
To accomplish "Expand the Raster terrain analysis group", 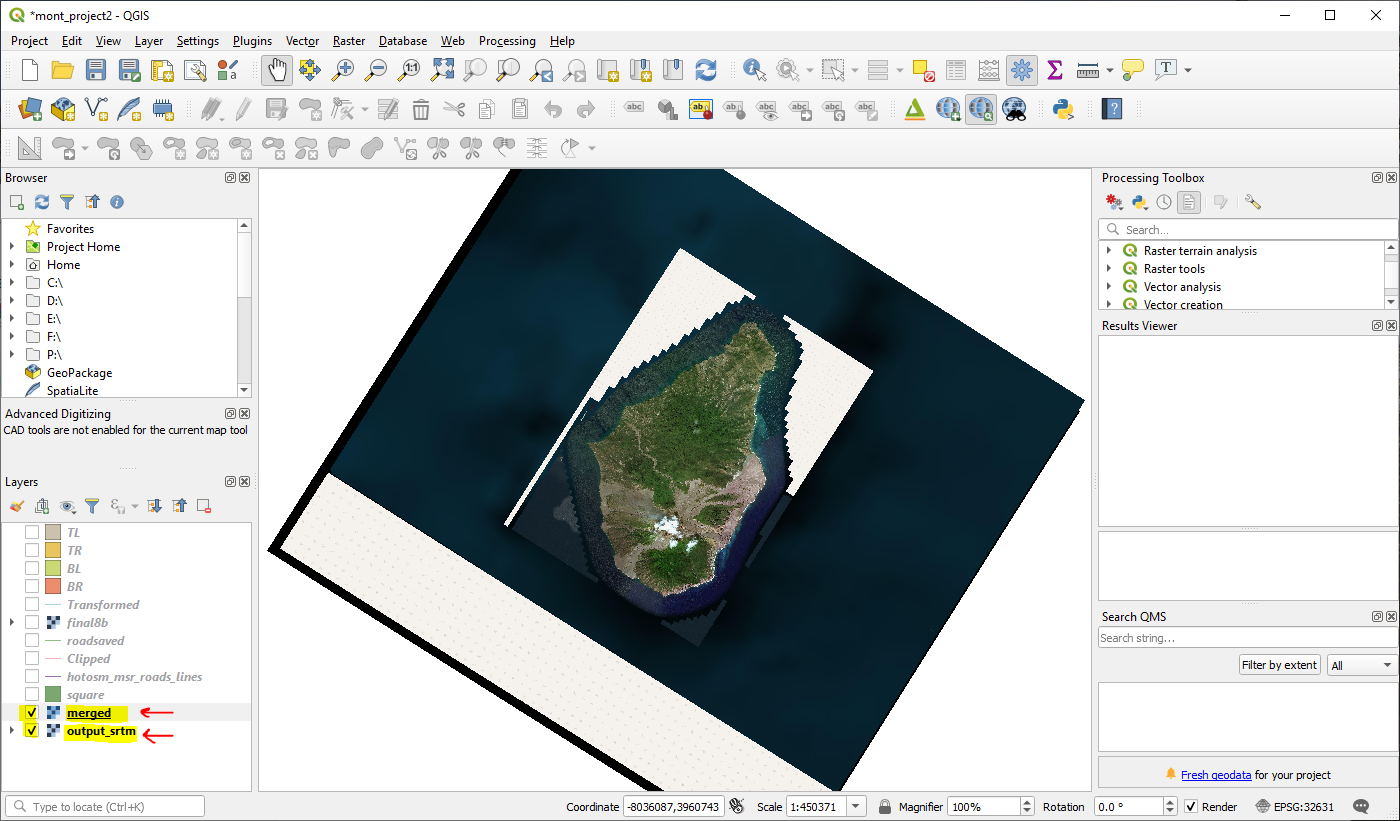I will (1109, 251).
